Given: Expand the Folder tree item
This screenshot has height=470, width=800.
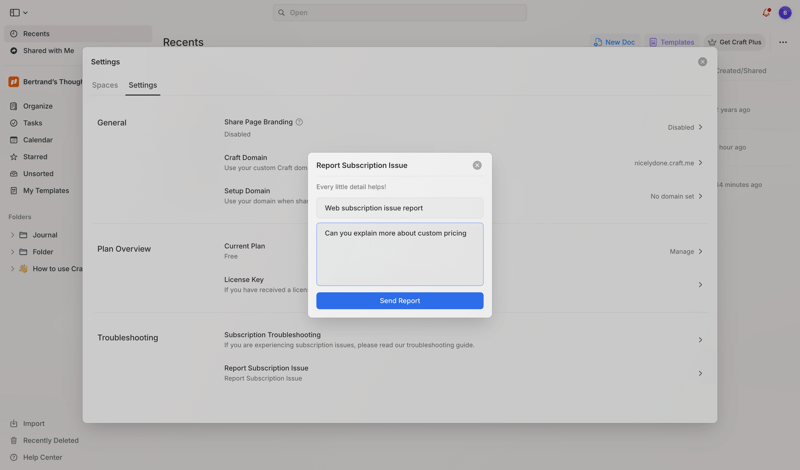Looking at the screenshot, I should tap(12, 252).
